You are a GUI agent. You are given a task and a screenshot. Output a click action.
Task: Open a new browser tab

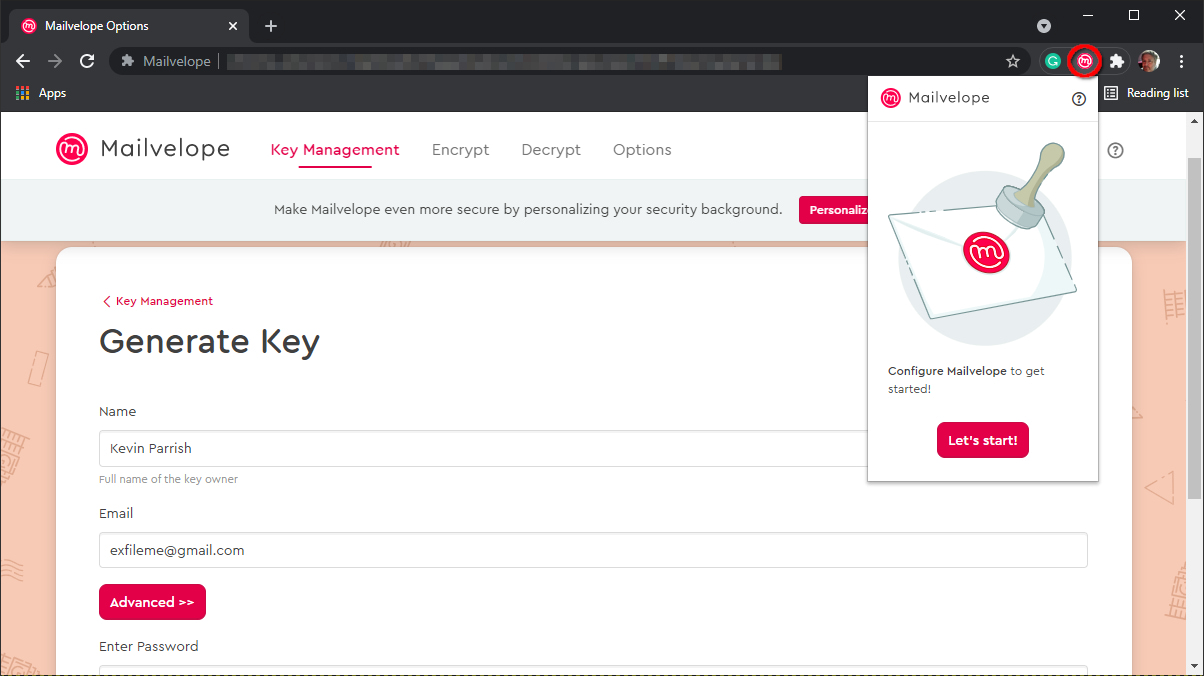pyautogui.click(x=271, y=26)
